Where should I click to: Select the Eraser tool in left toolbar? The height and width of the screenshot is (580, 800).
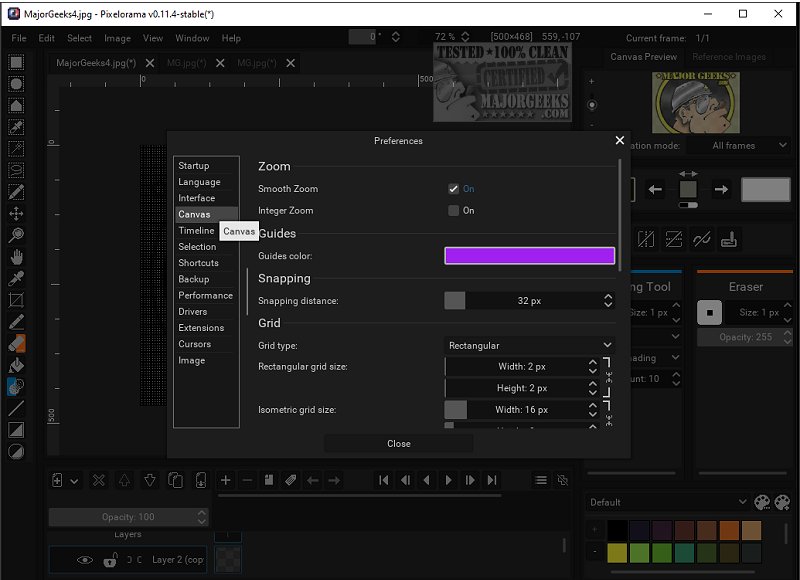coord(16,343)
